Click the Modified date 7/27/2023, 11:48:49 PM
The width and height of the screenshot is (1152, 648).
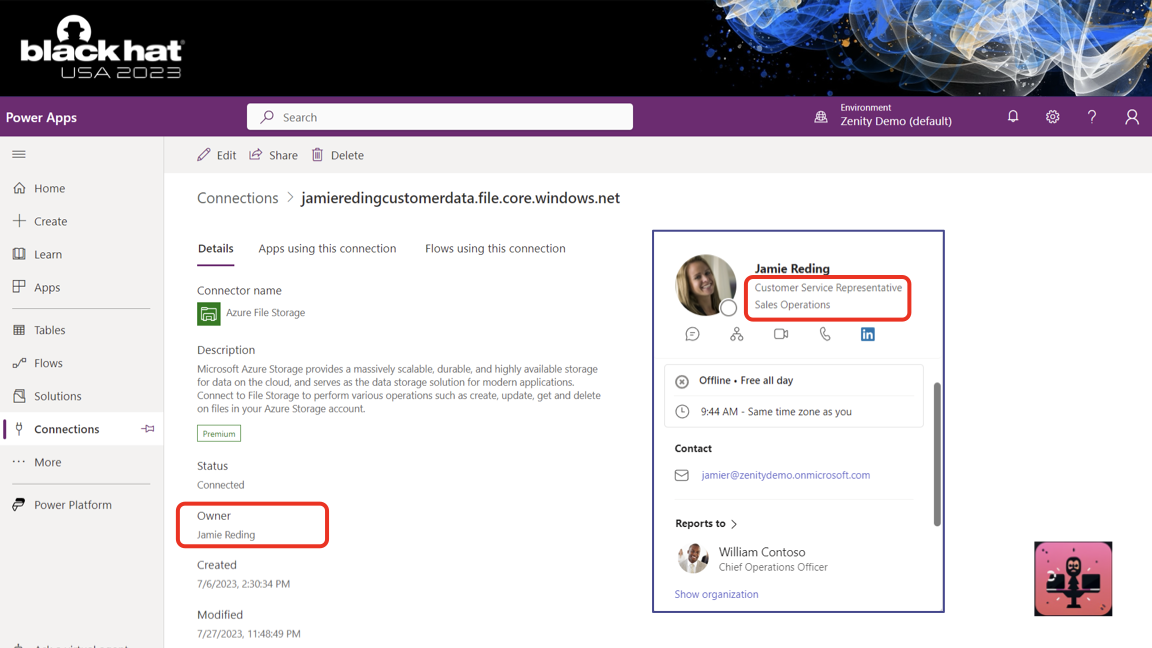pyautogui.click(x=248, y=633)
